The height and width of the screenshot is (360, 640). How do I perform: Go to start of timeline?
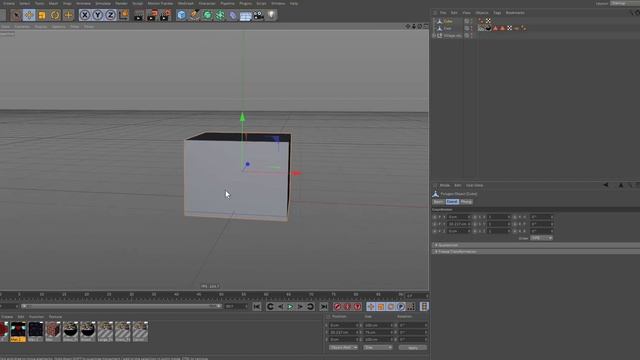tap(257, 307)
